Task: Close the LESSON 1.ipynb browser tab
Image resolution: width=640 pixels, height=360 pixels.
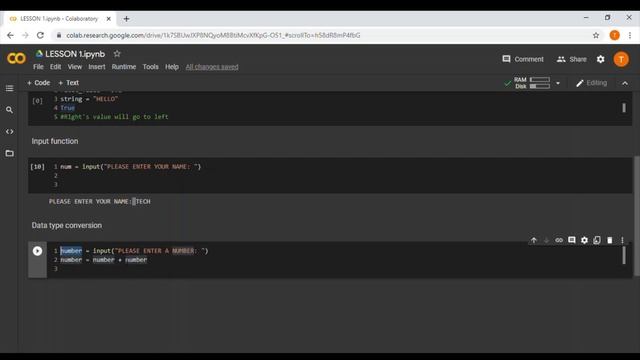Action: click(109, 19)
